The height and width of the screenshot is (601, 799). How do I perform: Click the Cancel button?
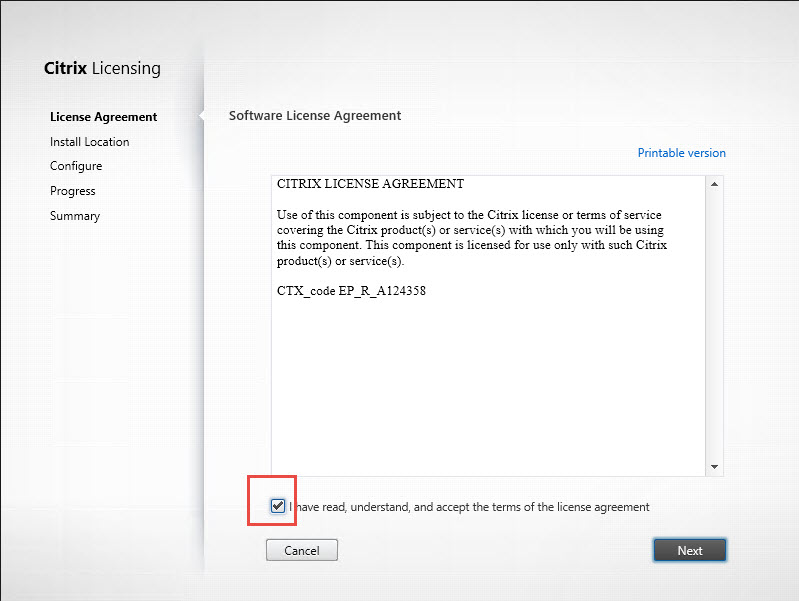[302, 551]
